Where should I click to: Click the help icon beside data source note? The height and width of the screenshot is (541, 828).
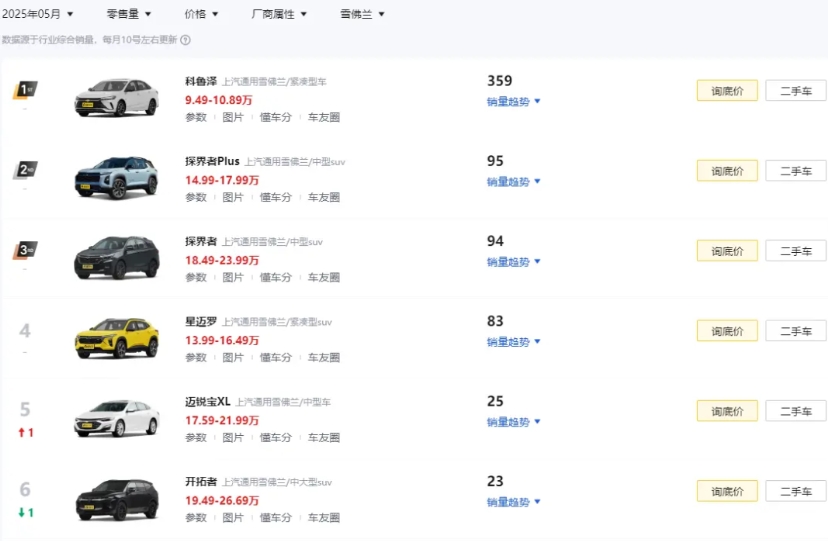point(185,40)
